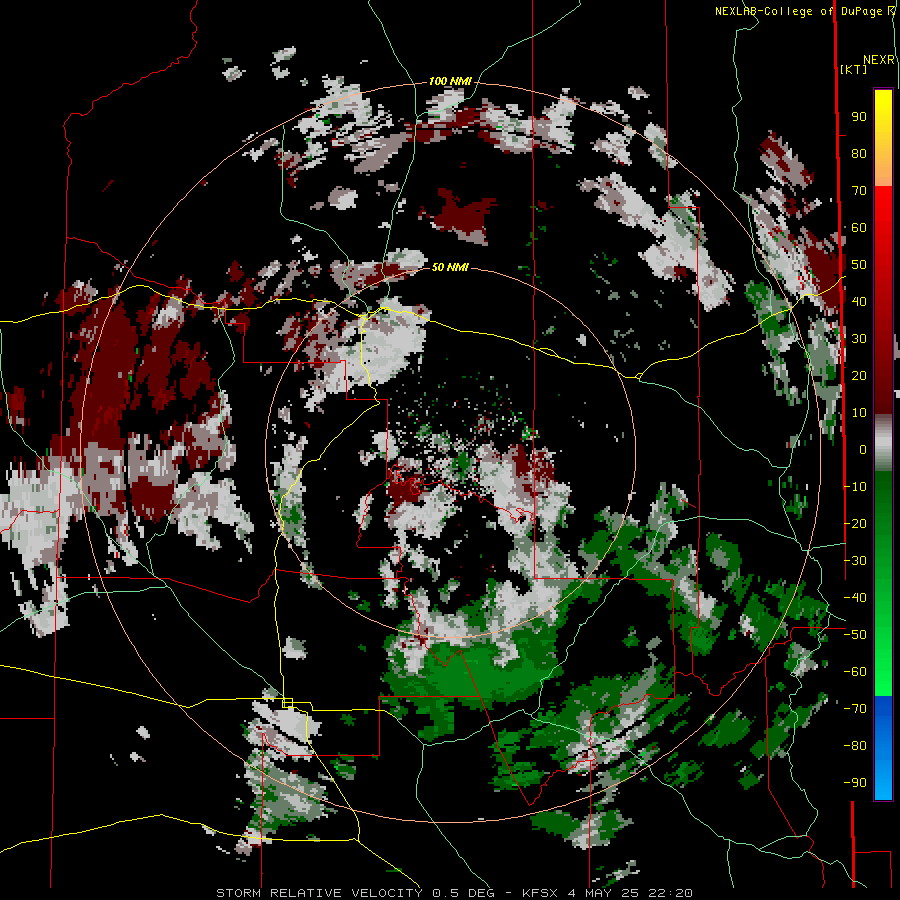Viewport: 900px width, 900px height.
Task: Click the Storm Relative Velocity caption at bottom
Action: 455,893
